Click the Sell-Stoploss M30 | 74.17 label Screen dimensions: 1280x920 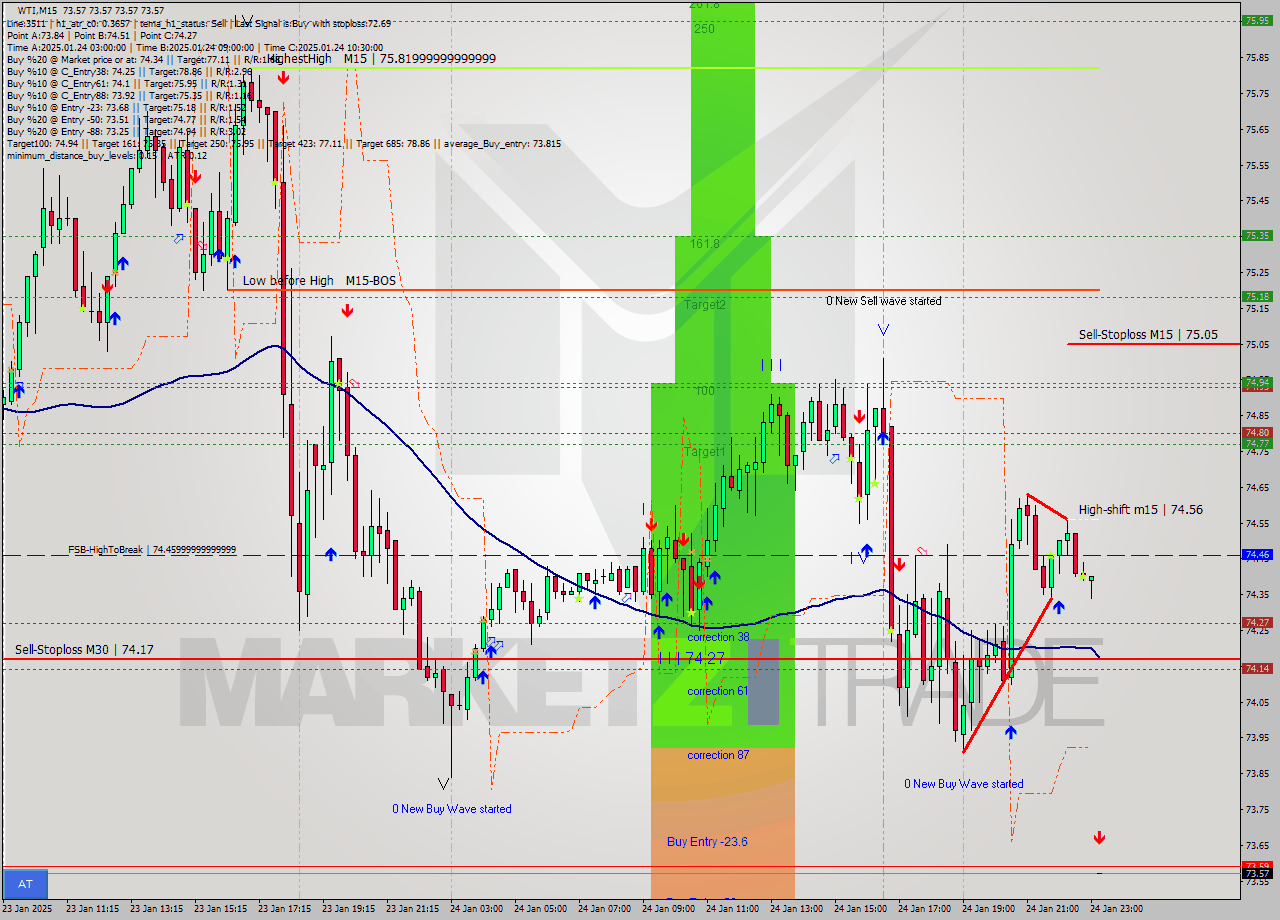(x=84, y=650)
